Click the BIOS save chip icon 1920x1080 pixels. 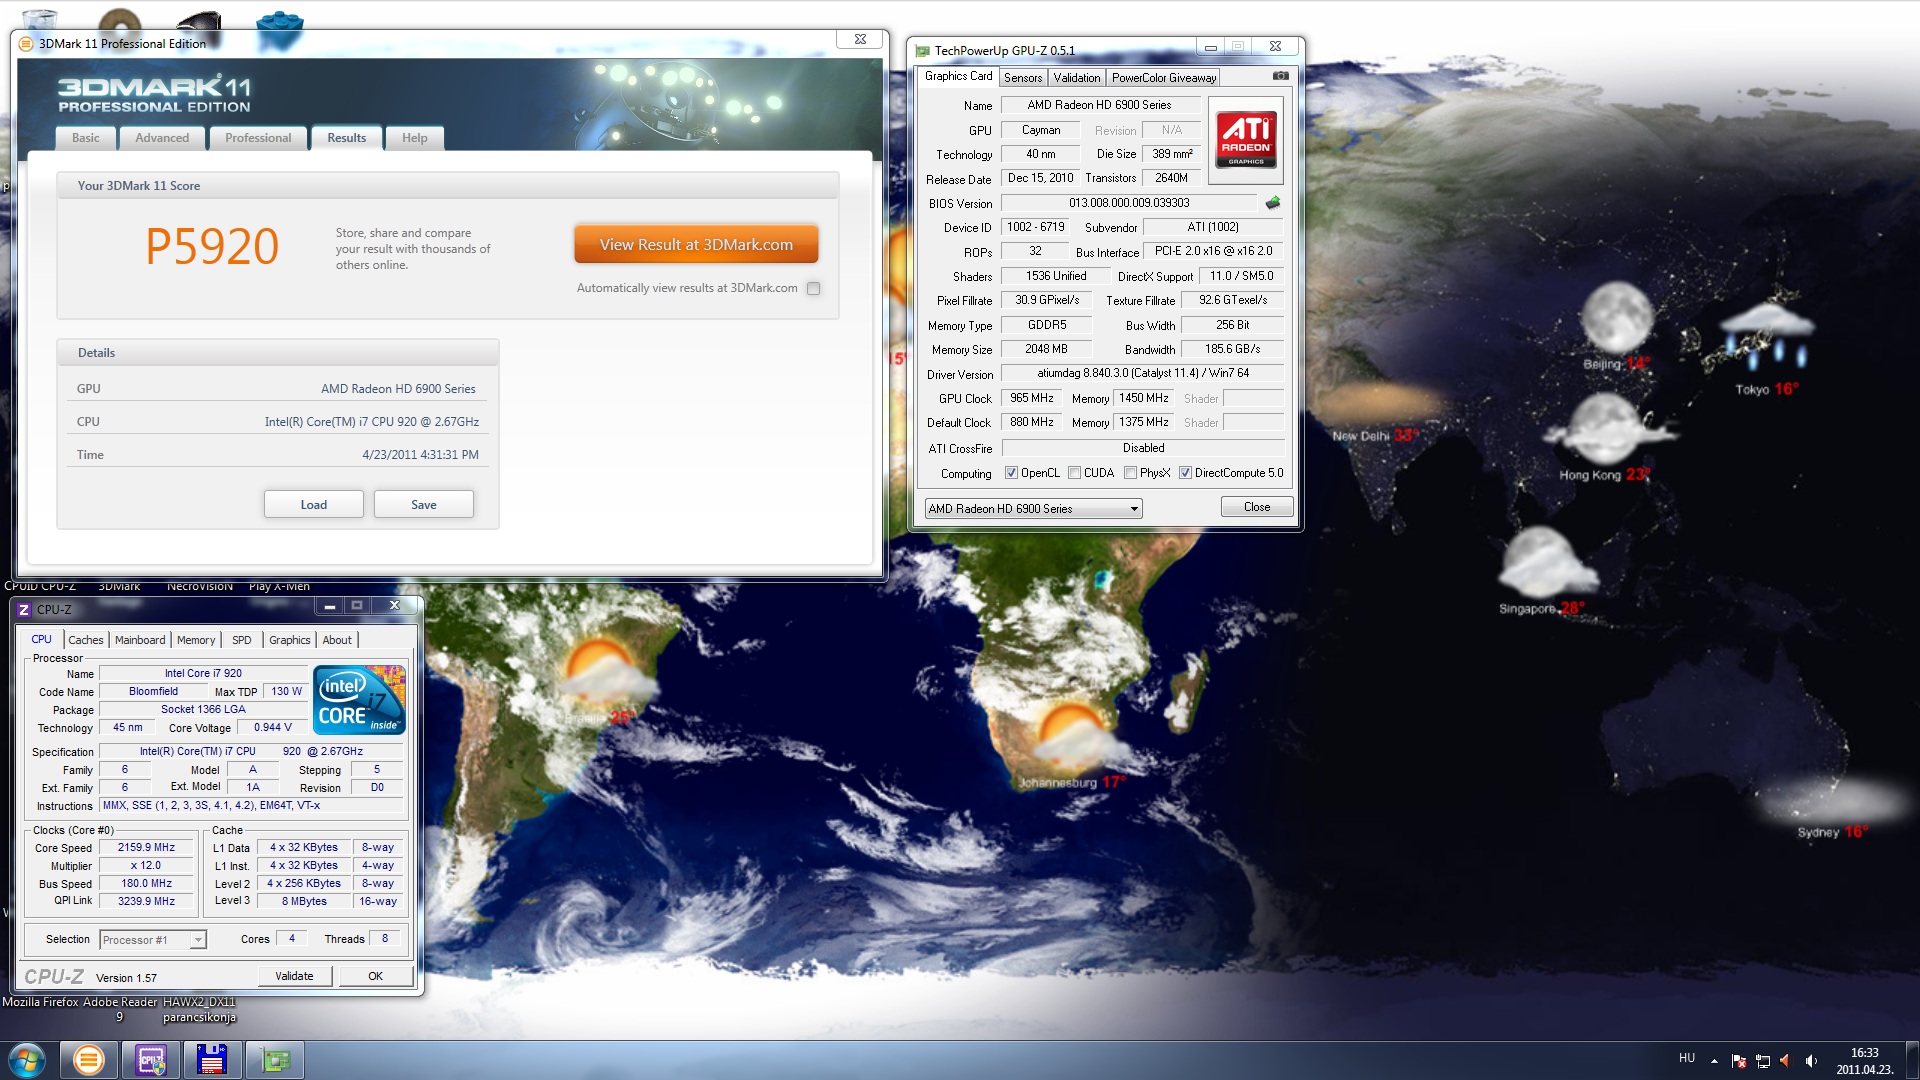tap(1272, 203)
